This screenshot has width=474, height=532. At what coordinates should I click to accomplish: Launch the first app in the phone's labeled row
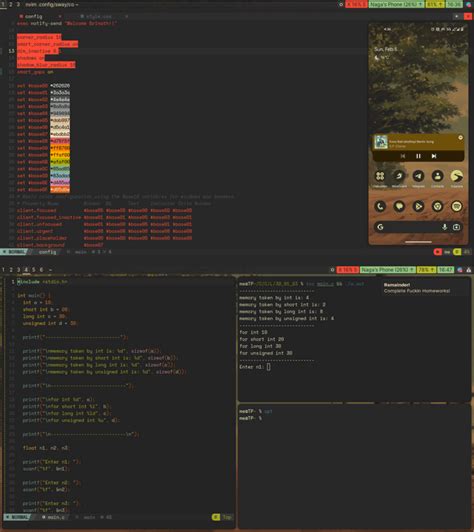380,176
